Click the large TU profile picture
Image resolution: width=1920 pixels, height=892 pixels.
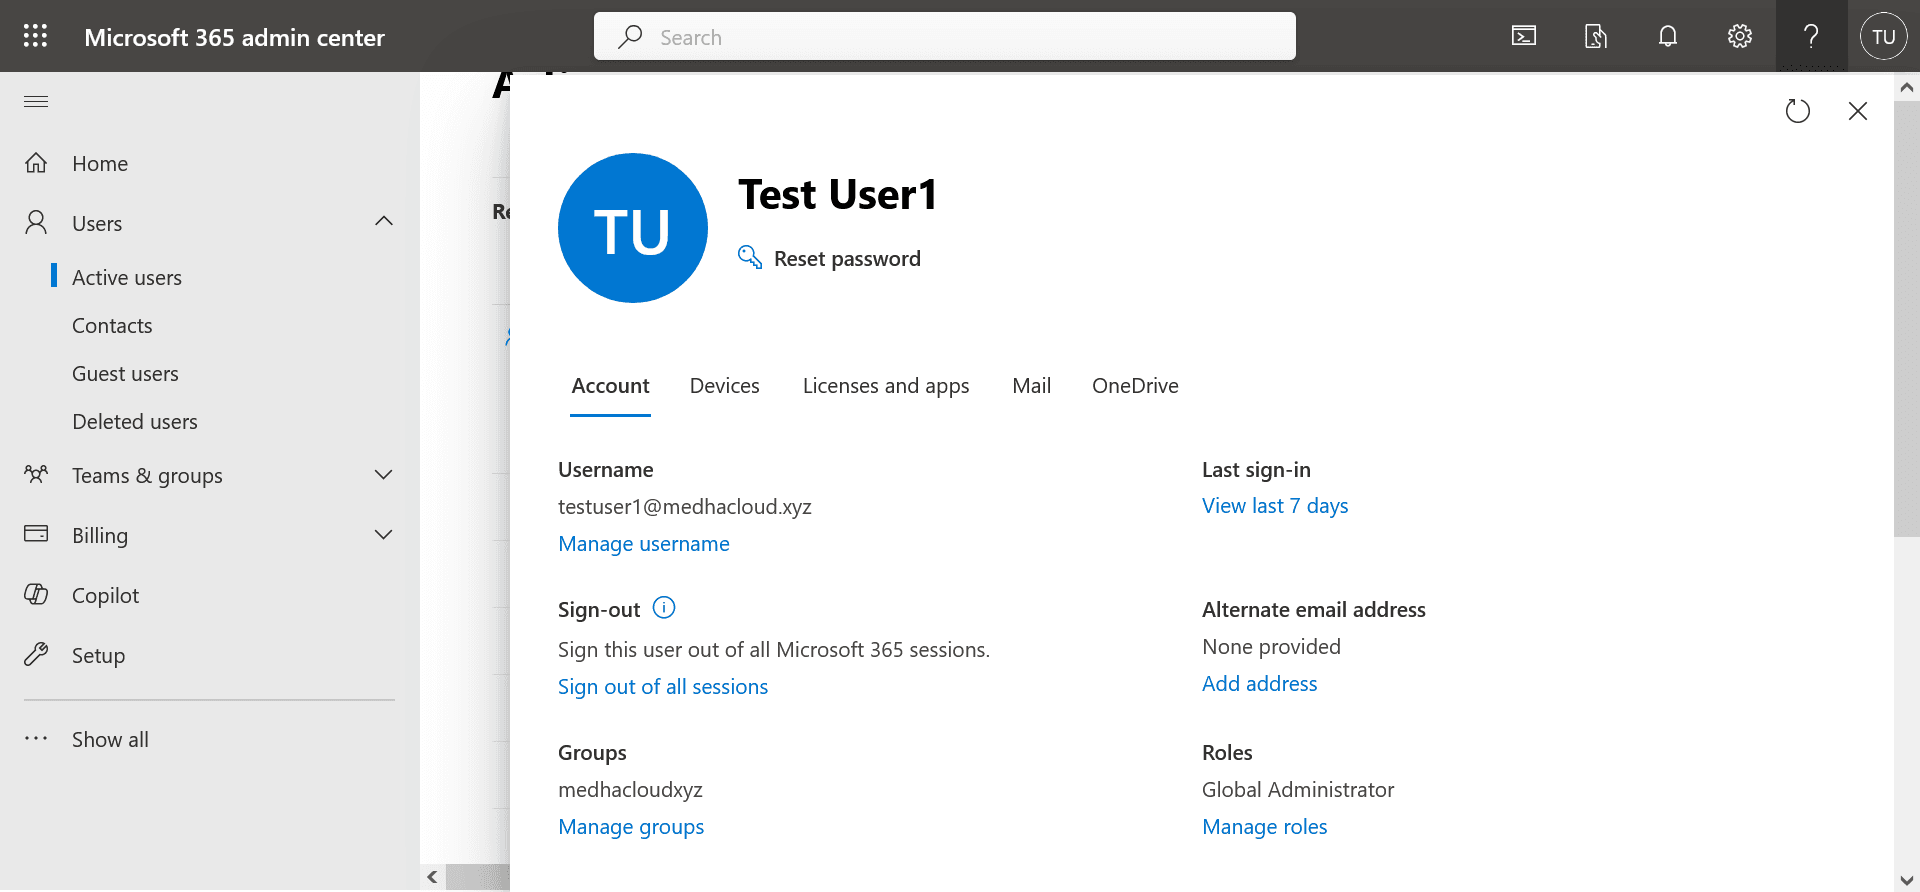633,228
